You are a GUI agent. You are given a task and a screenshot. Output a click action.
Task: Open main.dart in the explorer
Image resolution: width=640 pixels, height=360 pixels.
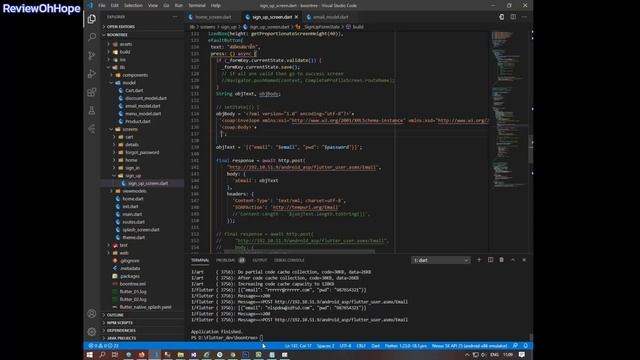pos(132,214)
